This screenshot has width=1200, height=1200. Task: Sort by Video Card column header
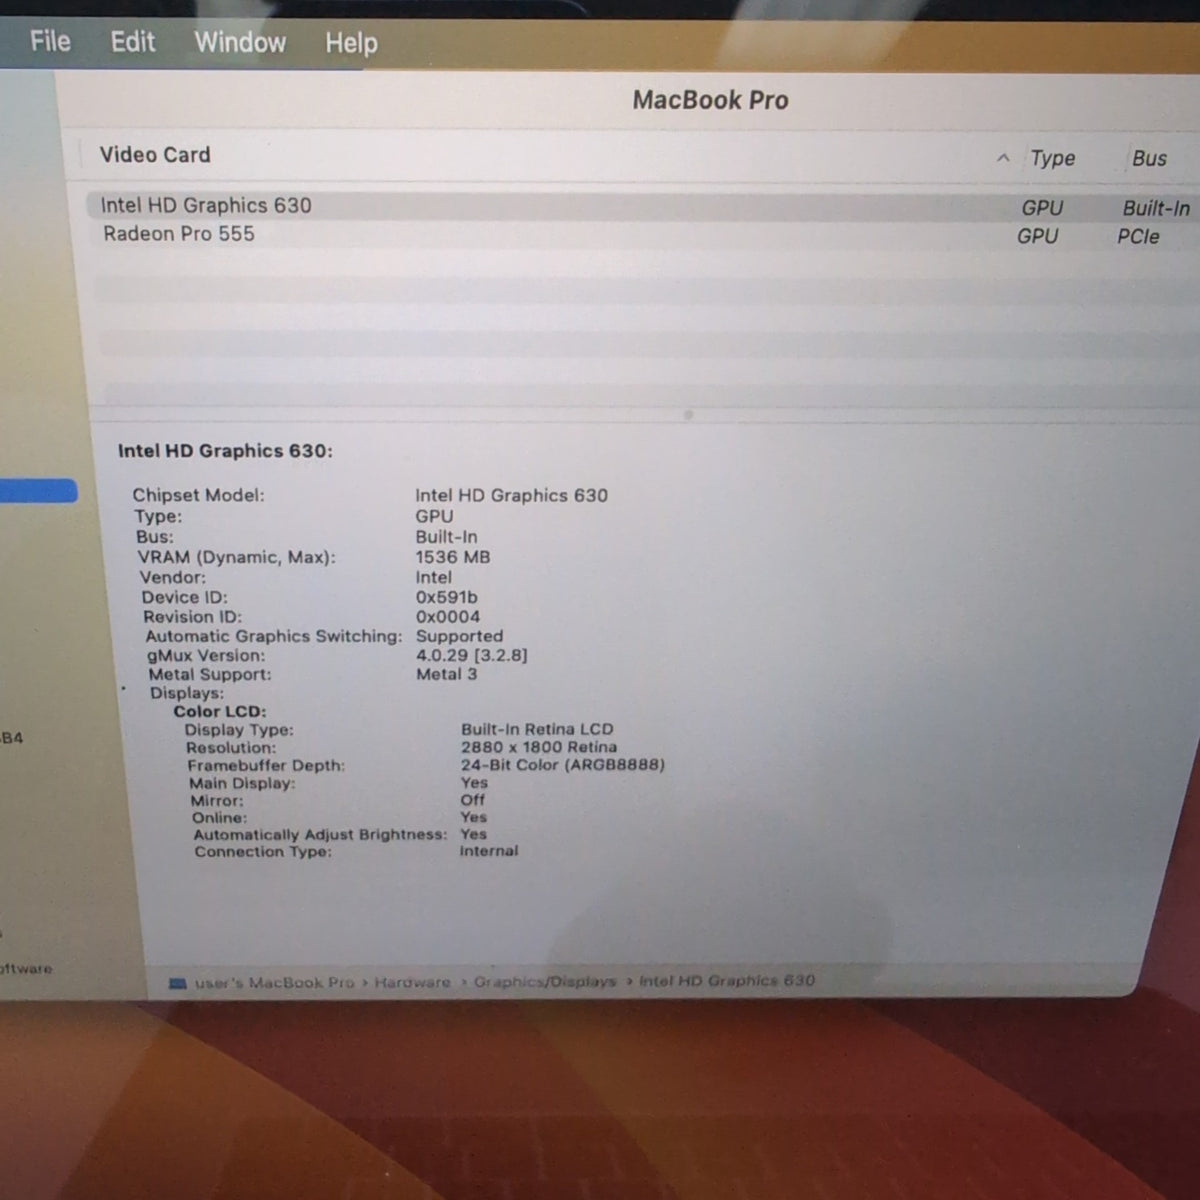(x=155, y=155)
